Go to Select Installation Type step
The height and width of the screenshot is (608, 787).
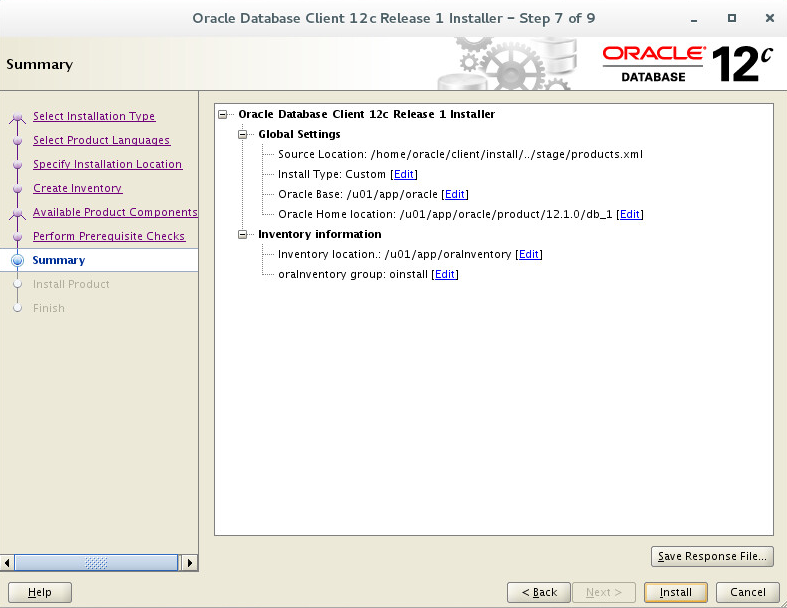pos(94,116)
